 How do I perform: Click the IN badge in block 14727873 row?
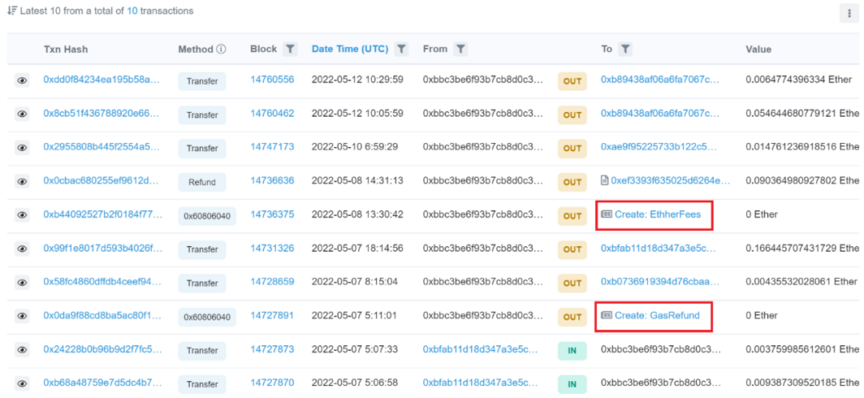click(x=572, y=351)
